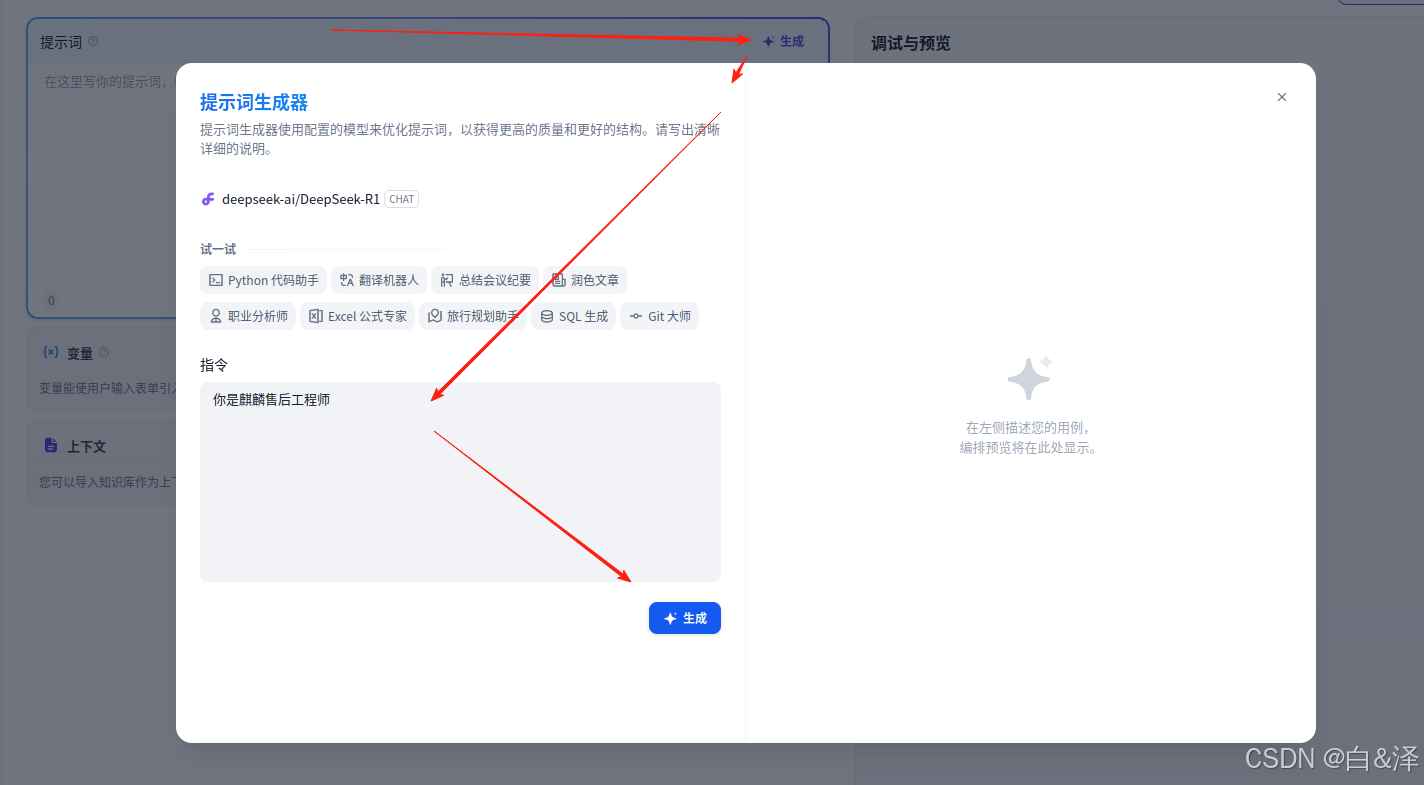Click the database icon on SQL 生成
The image size is (1424, 785).
546,316
